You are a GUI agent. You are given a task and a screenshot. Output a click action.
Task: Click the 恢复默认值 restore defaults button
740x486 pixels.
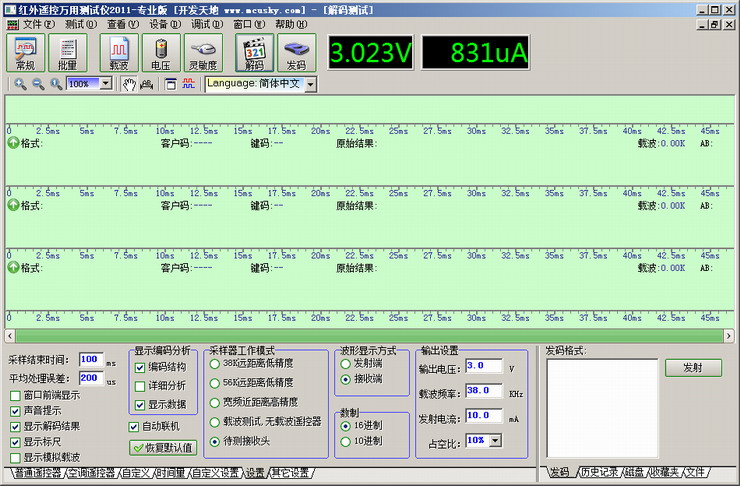pyautogui.click(x=163, y=447)
